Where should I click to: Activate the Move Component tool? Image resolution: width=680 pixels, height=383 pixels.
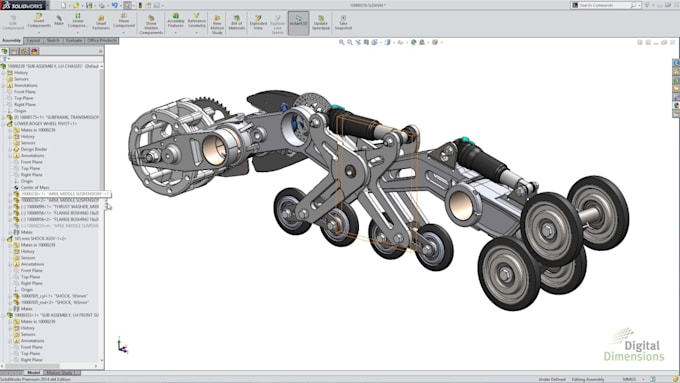[x=124, y=20]
